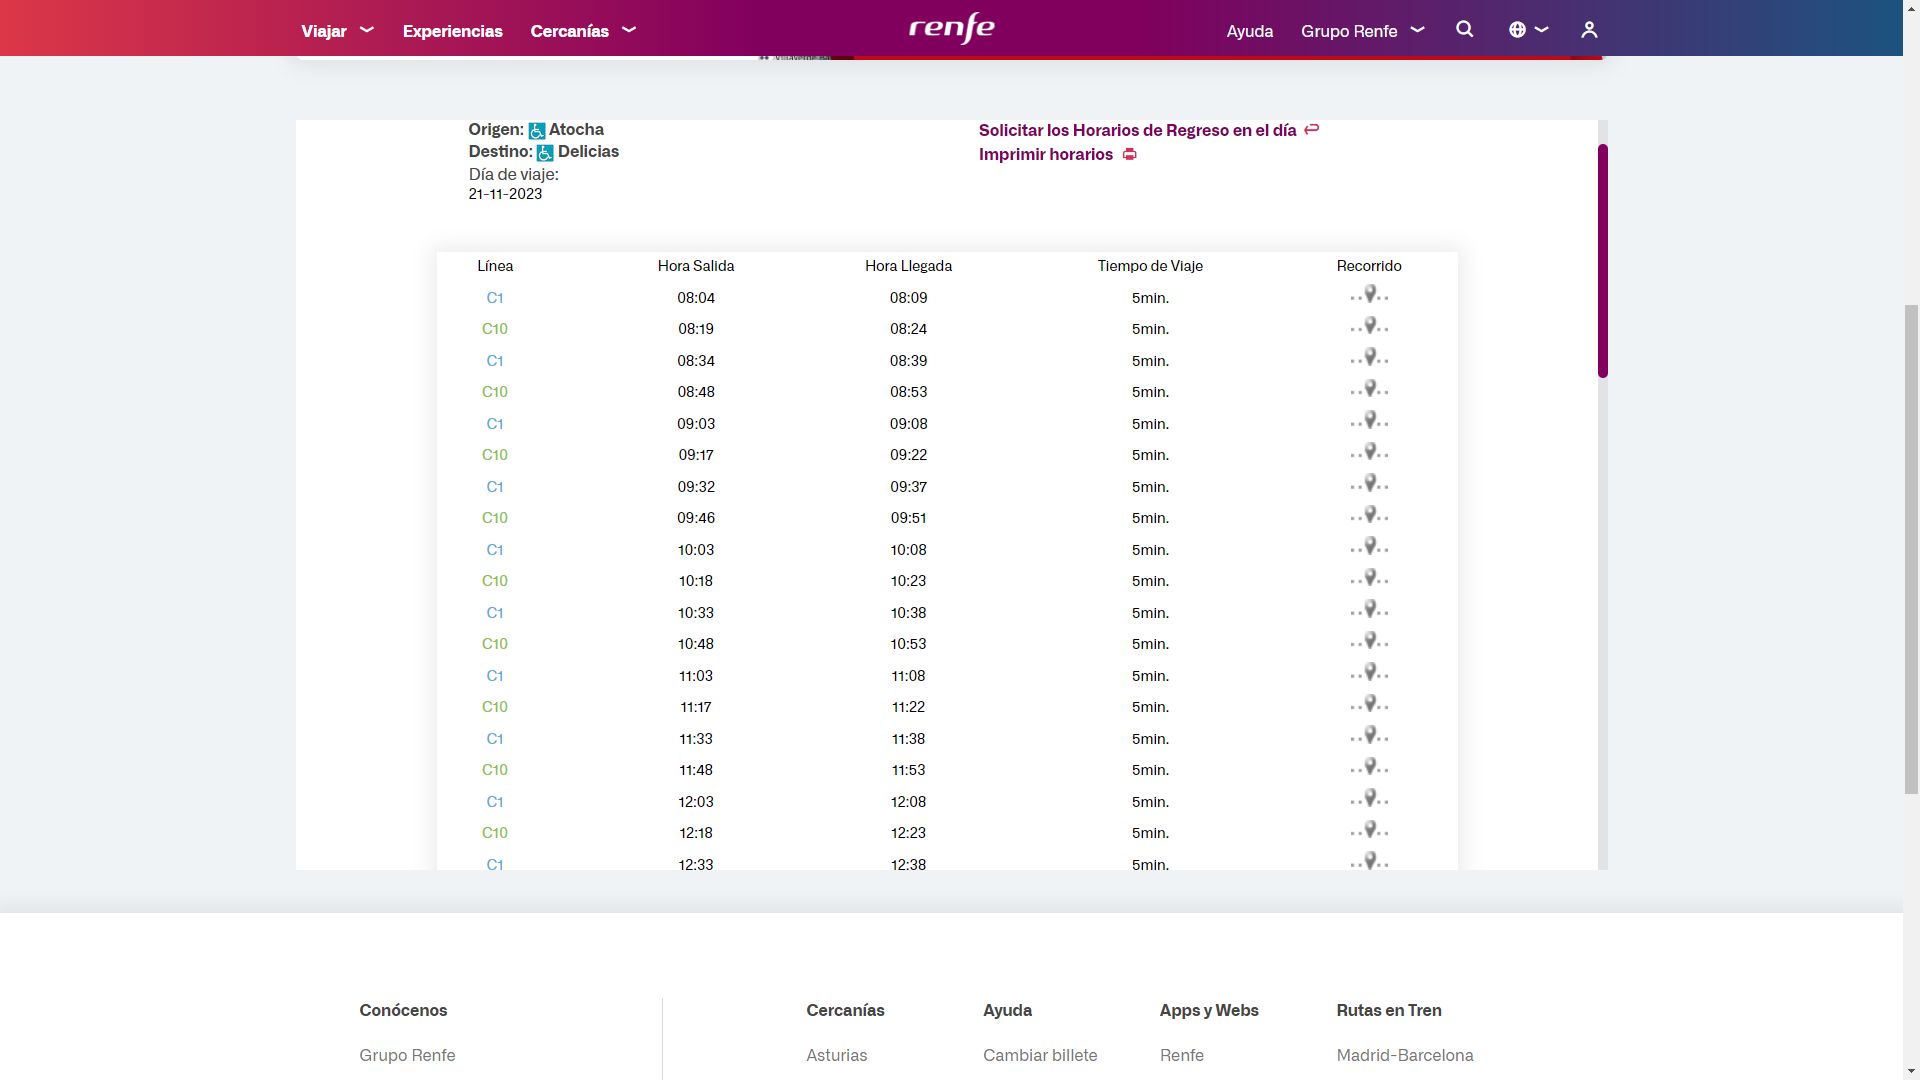Expand the Viajar menu
Viewport: 1920px width, 1080px height.
point(337,31)
